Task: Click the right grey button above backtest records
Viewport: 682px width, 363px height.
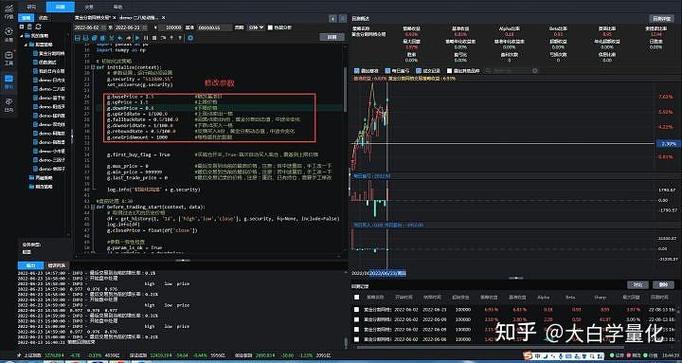Action: click(x=663, y=285)
